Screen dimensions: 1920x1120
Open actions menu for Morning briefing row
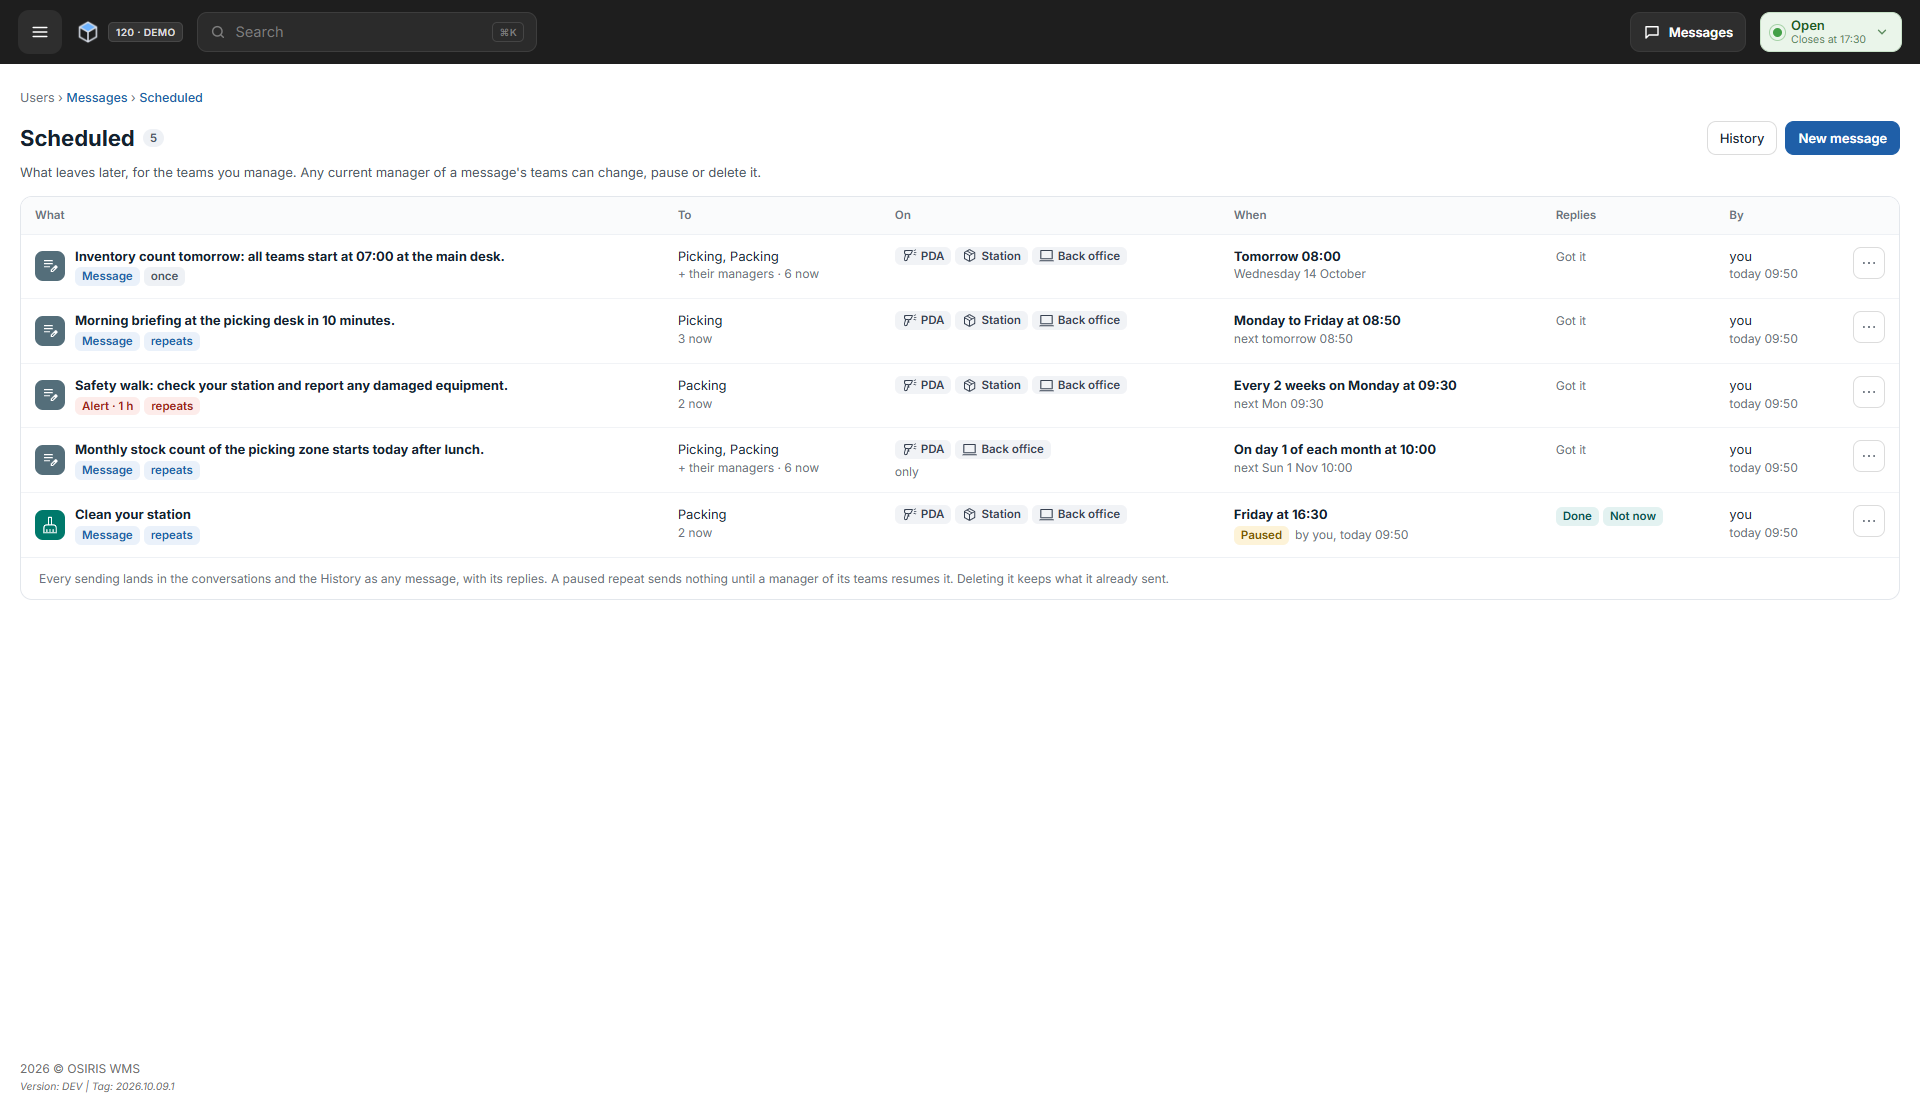1869,327
